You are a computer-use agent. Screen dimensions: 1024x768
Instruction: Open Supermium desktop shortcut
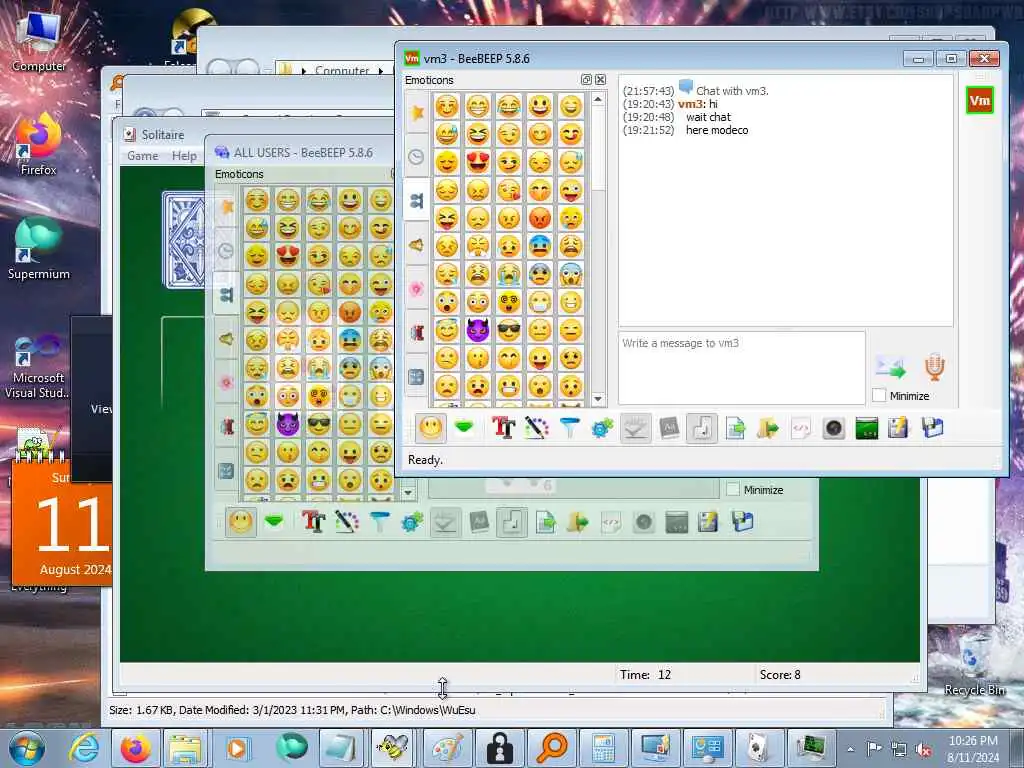[39, 249]
